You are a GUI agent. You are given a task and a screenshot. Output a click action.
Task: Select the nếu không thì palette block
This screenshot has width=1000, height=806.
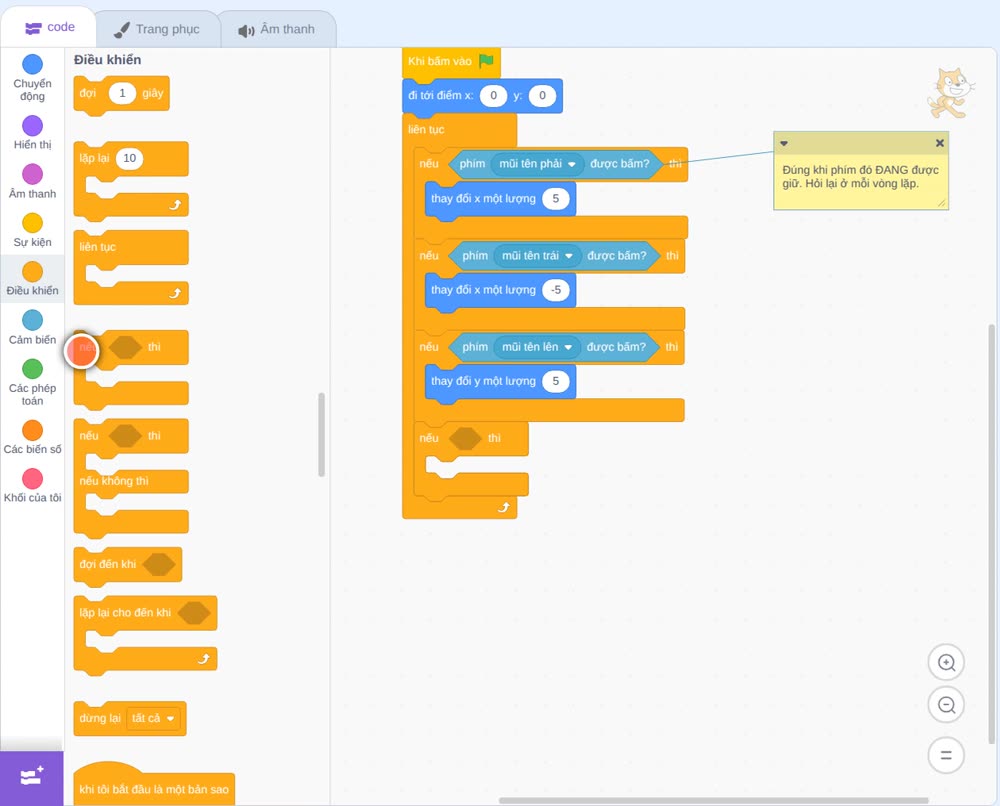point(114,481)
